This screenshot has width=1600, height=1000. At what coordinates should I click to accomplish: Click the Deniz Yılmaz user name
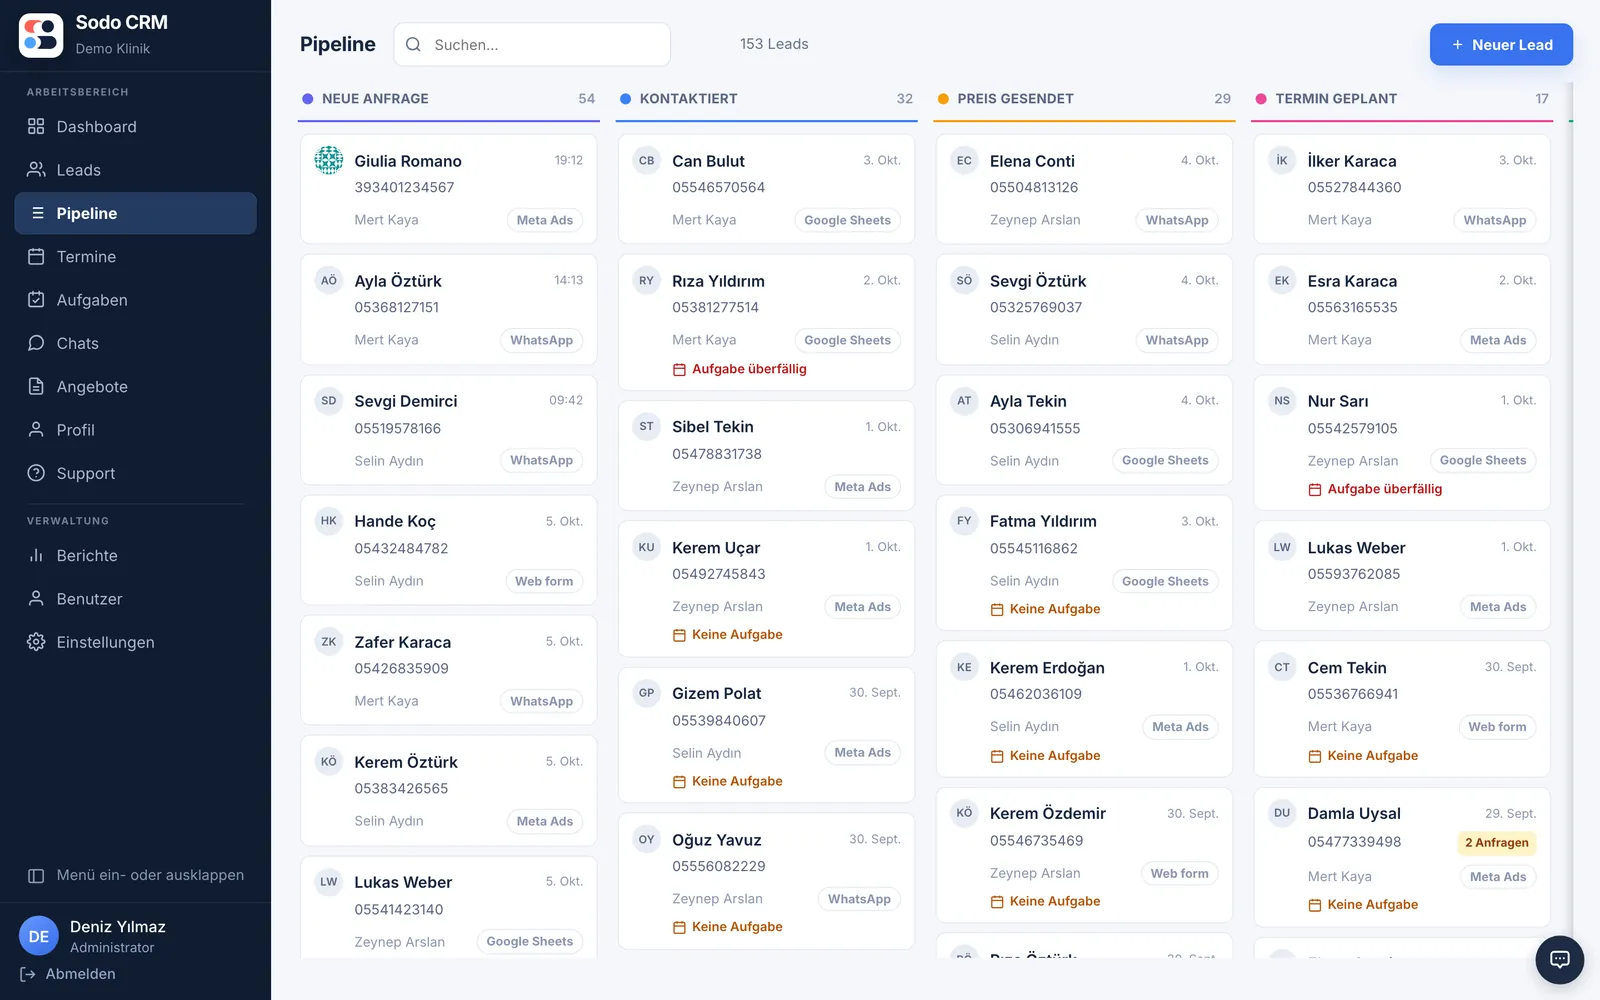pos(118,927)
